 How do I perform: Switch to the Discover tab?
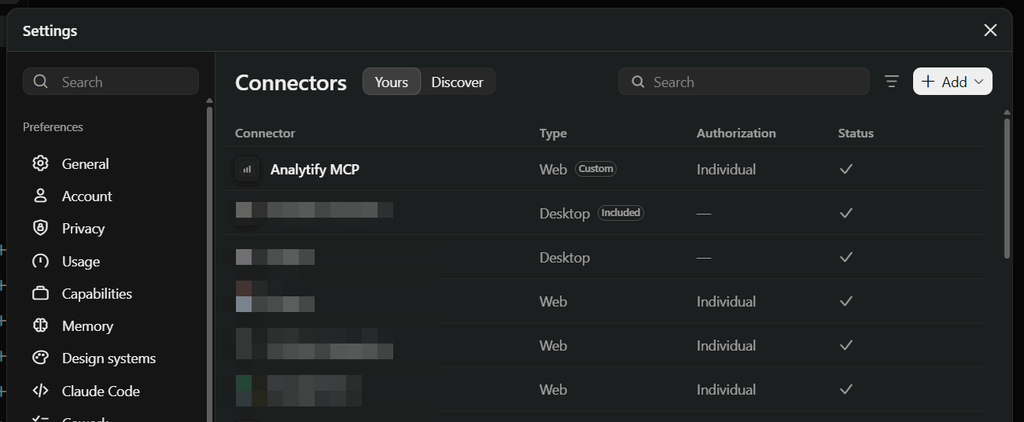(x=457, y=82)
